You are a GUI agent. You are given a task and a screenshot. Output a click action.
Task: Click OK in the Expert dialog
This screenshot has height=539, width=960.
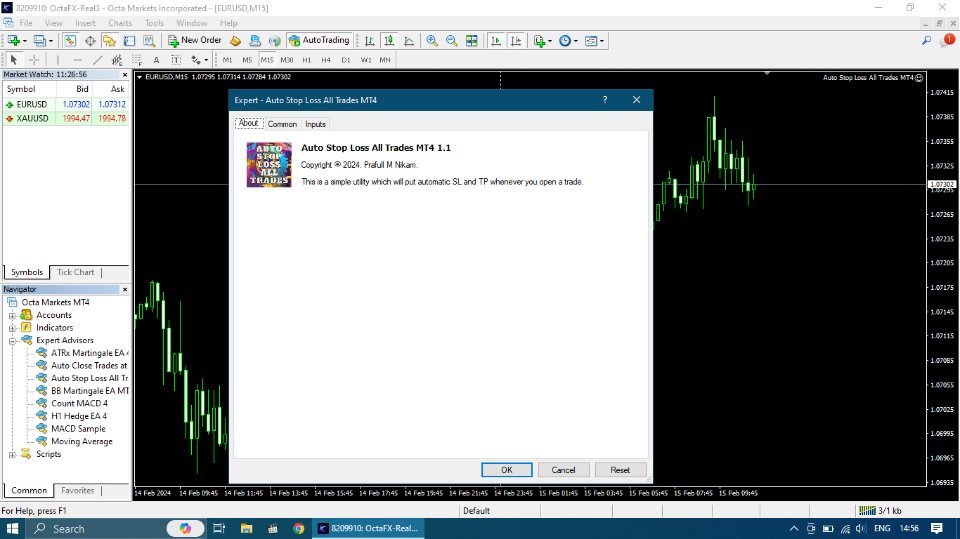506,470
